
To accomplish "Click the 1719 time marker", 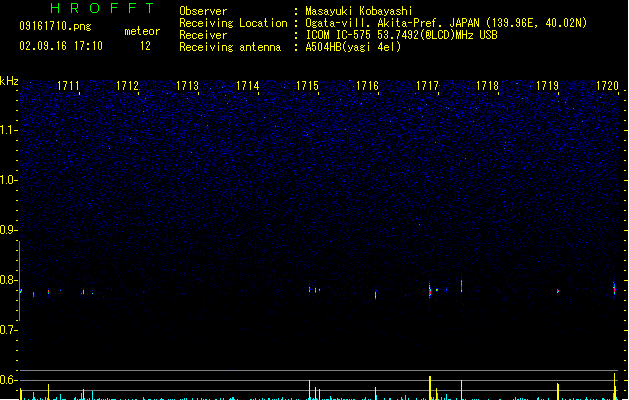I will tap(548, 86).
